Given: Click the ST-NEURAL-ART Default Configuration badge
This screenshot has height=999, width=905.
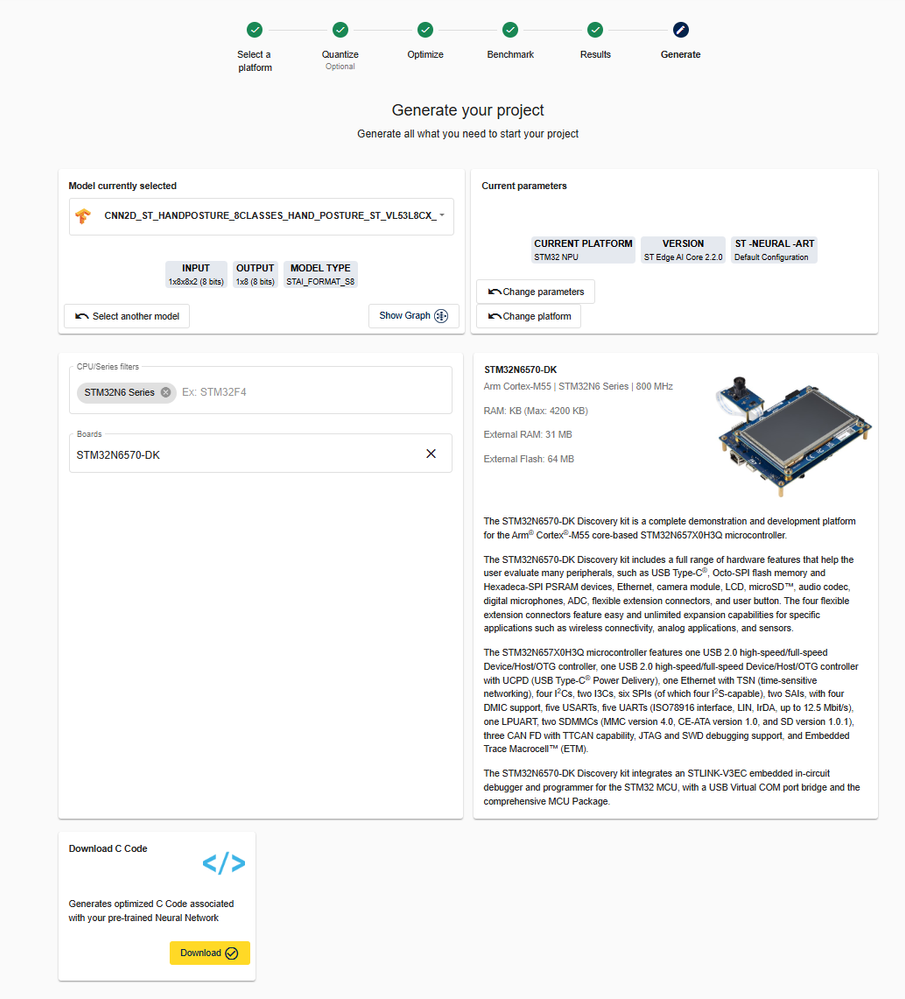Looking at the screenshot, I should coord(774,250).
